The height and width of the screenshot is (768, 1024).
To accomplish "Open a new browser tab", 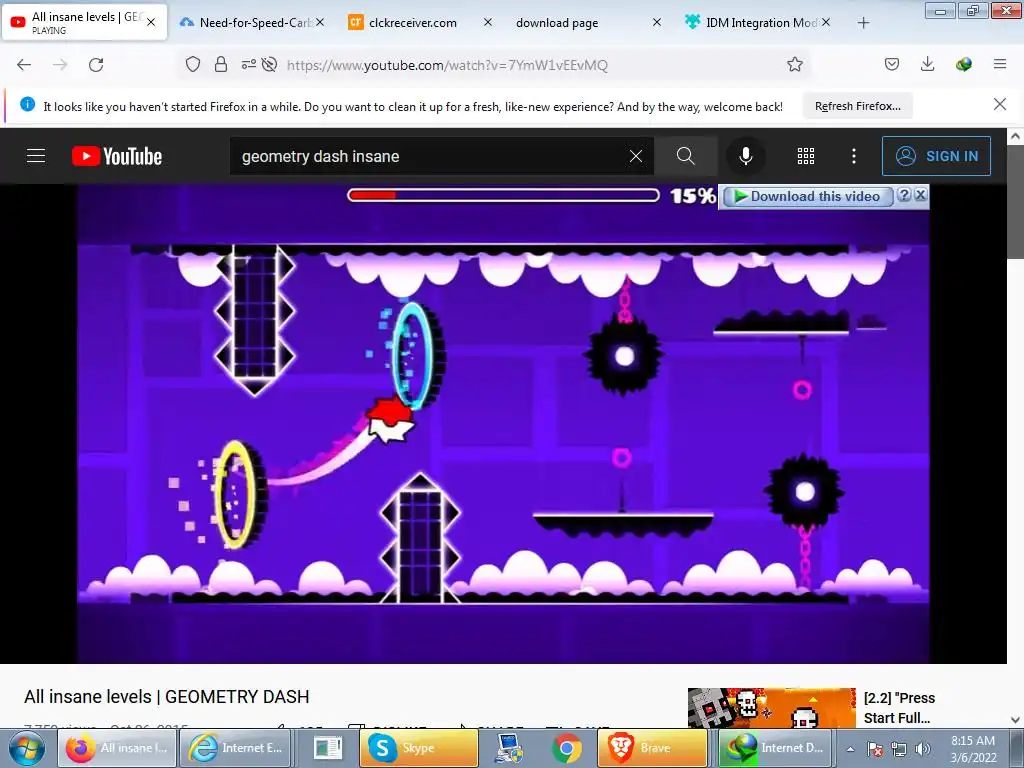I will pyautogui.click(x=863, y=23).
